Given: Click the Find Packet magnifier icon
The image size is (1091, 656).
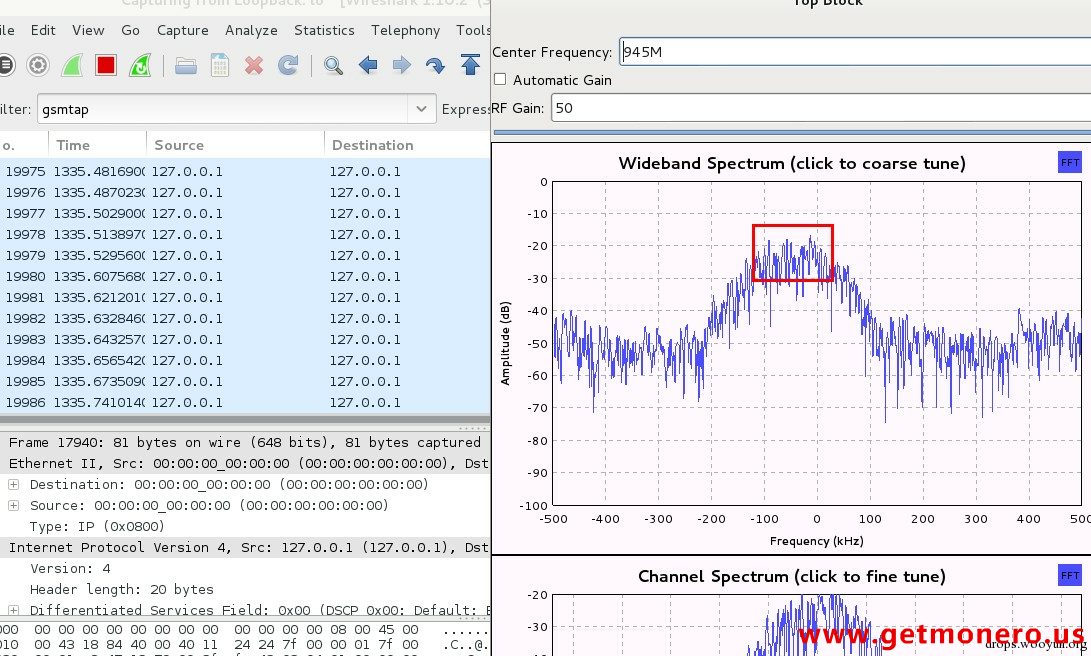Looking at the screenshot, I should [333, 66].
